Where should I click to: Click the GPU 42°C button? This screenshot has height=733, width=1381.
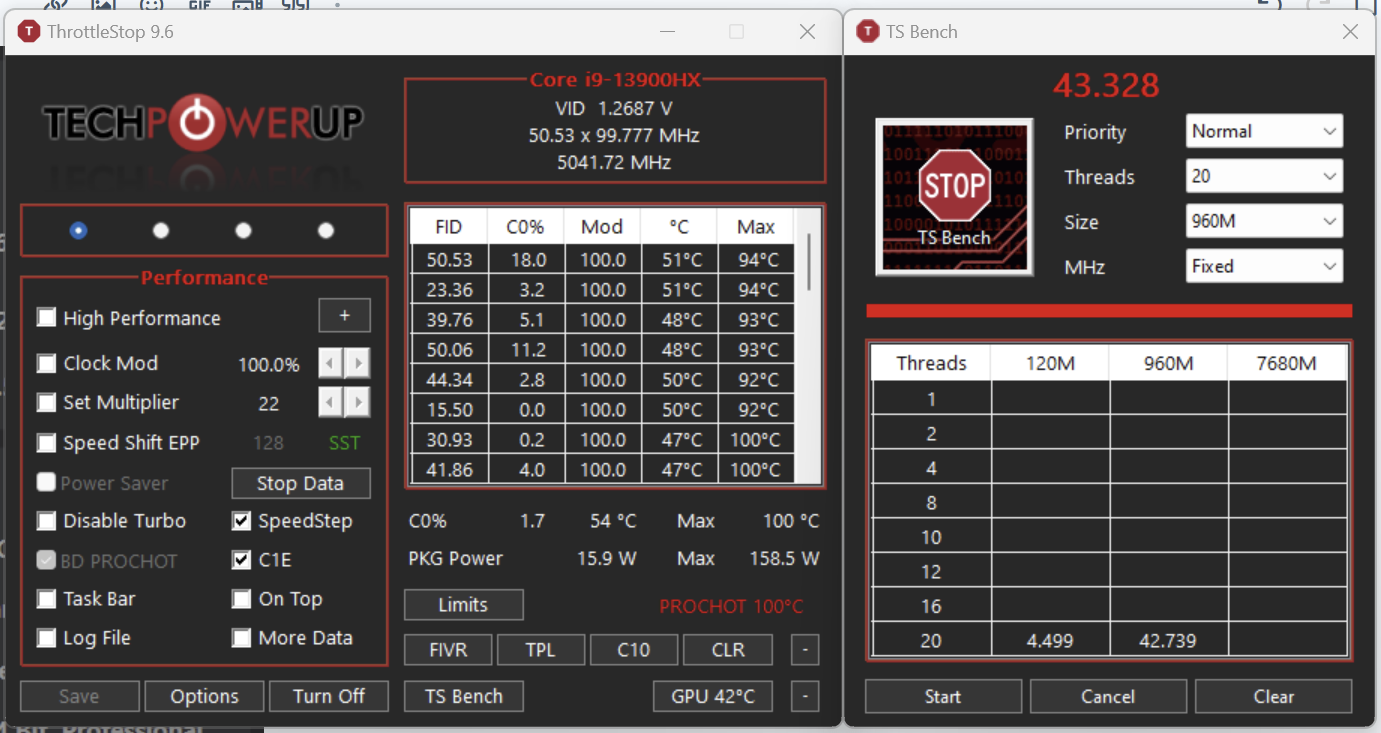713,696
